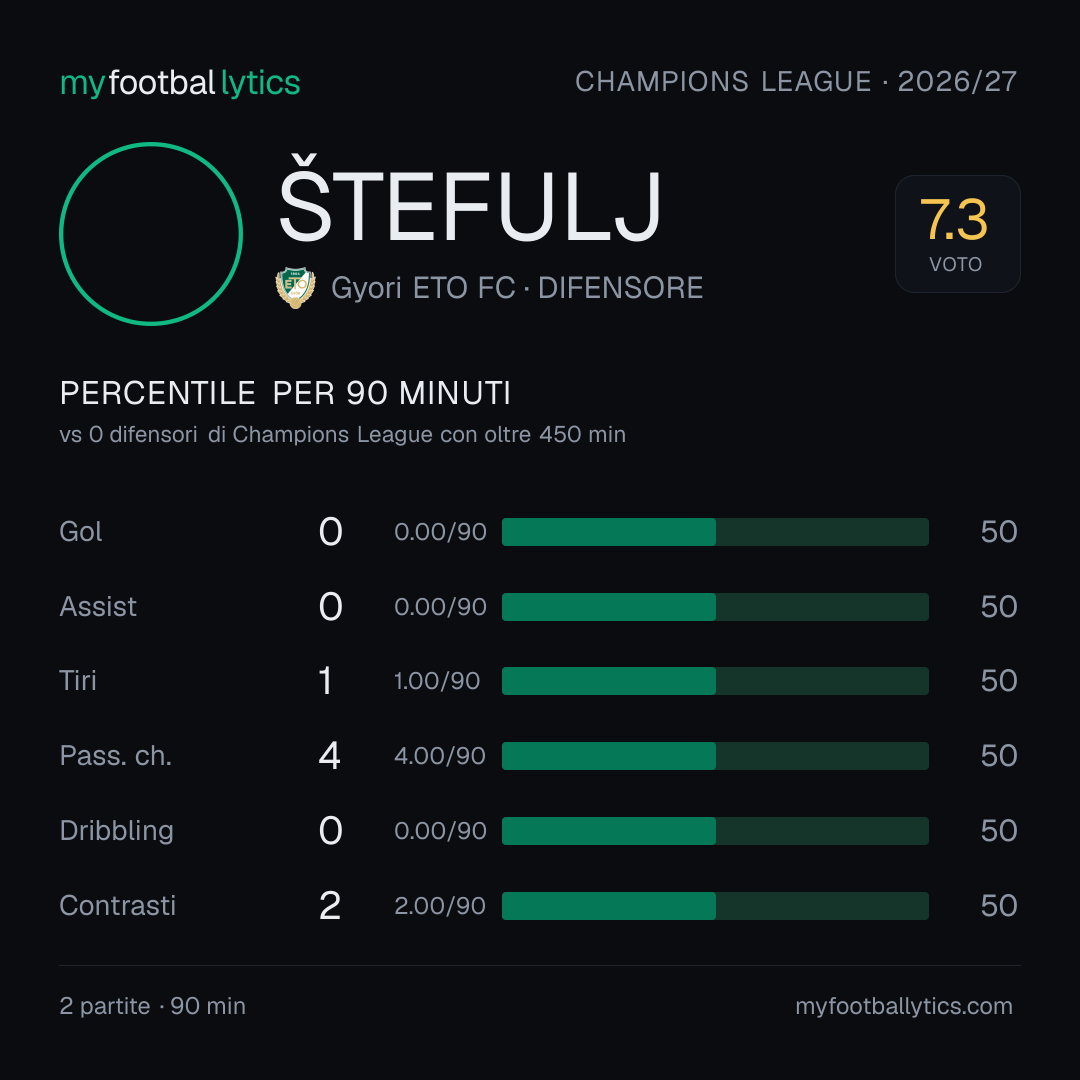Click the ŠTEFULJ player name heading
The height and width of the screenshot is (1080, 1080).
click(x=470, y=199)
